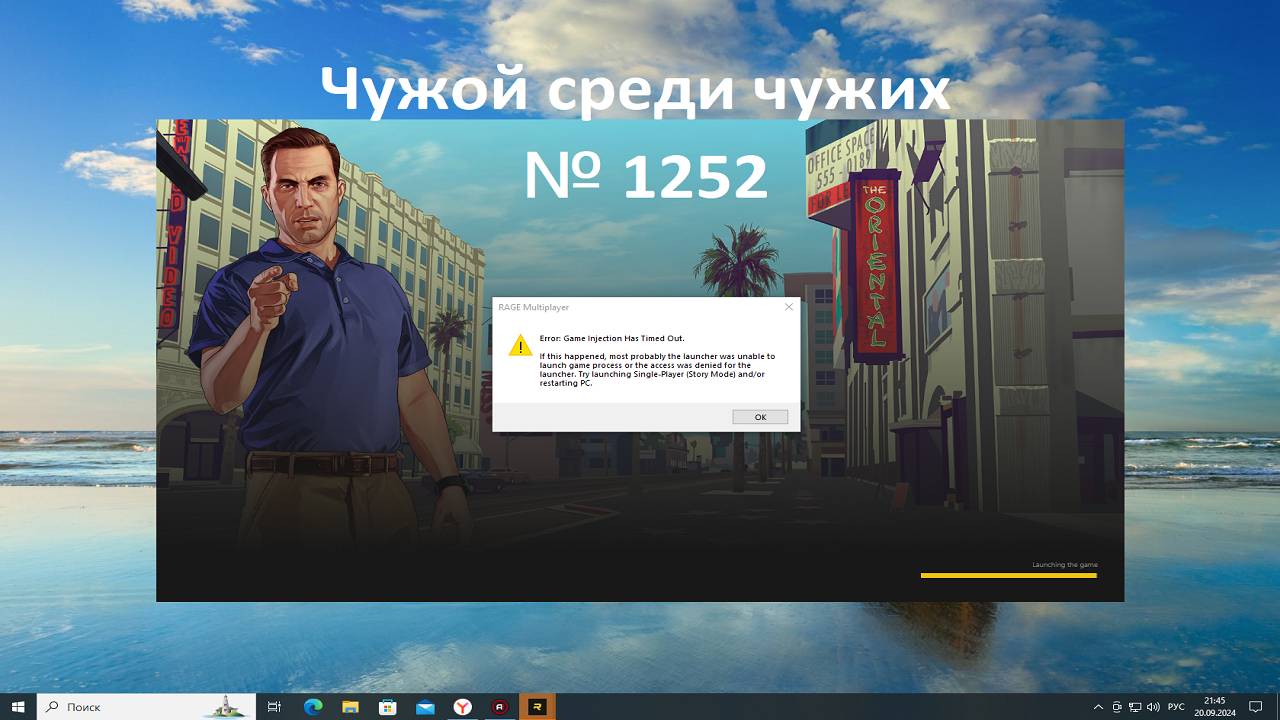Open the volume control in the tray
The image size is (1280, 720).
(1153, 707)
